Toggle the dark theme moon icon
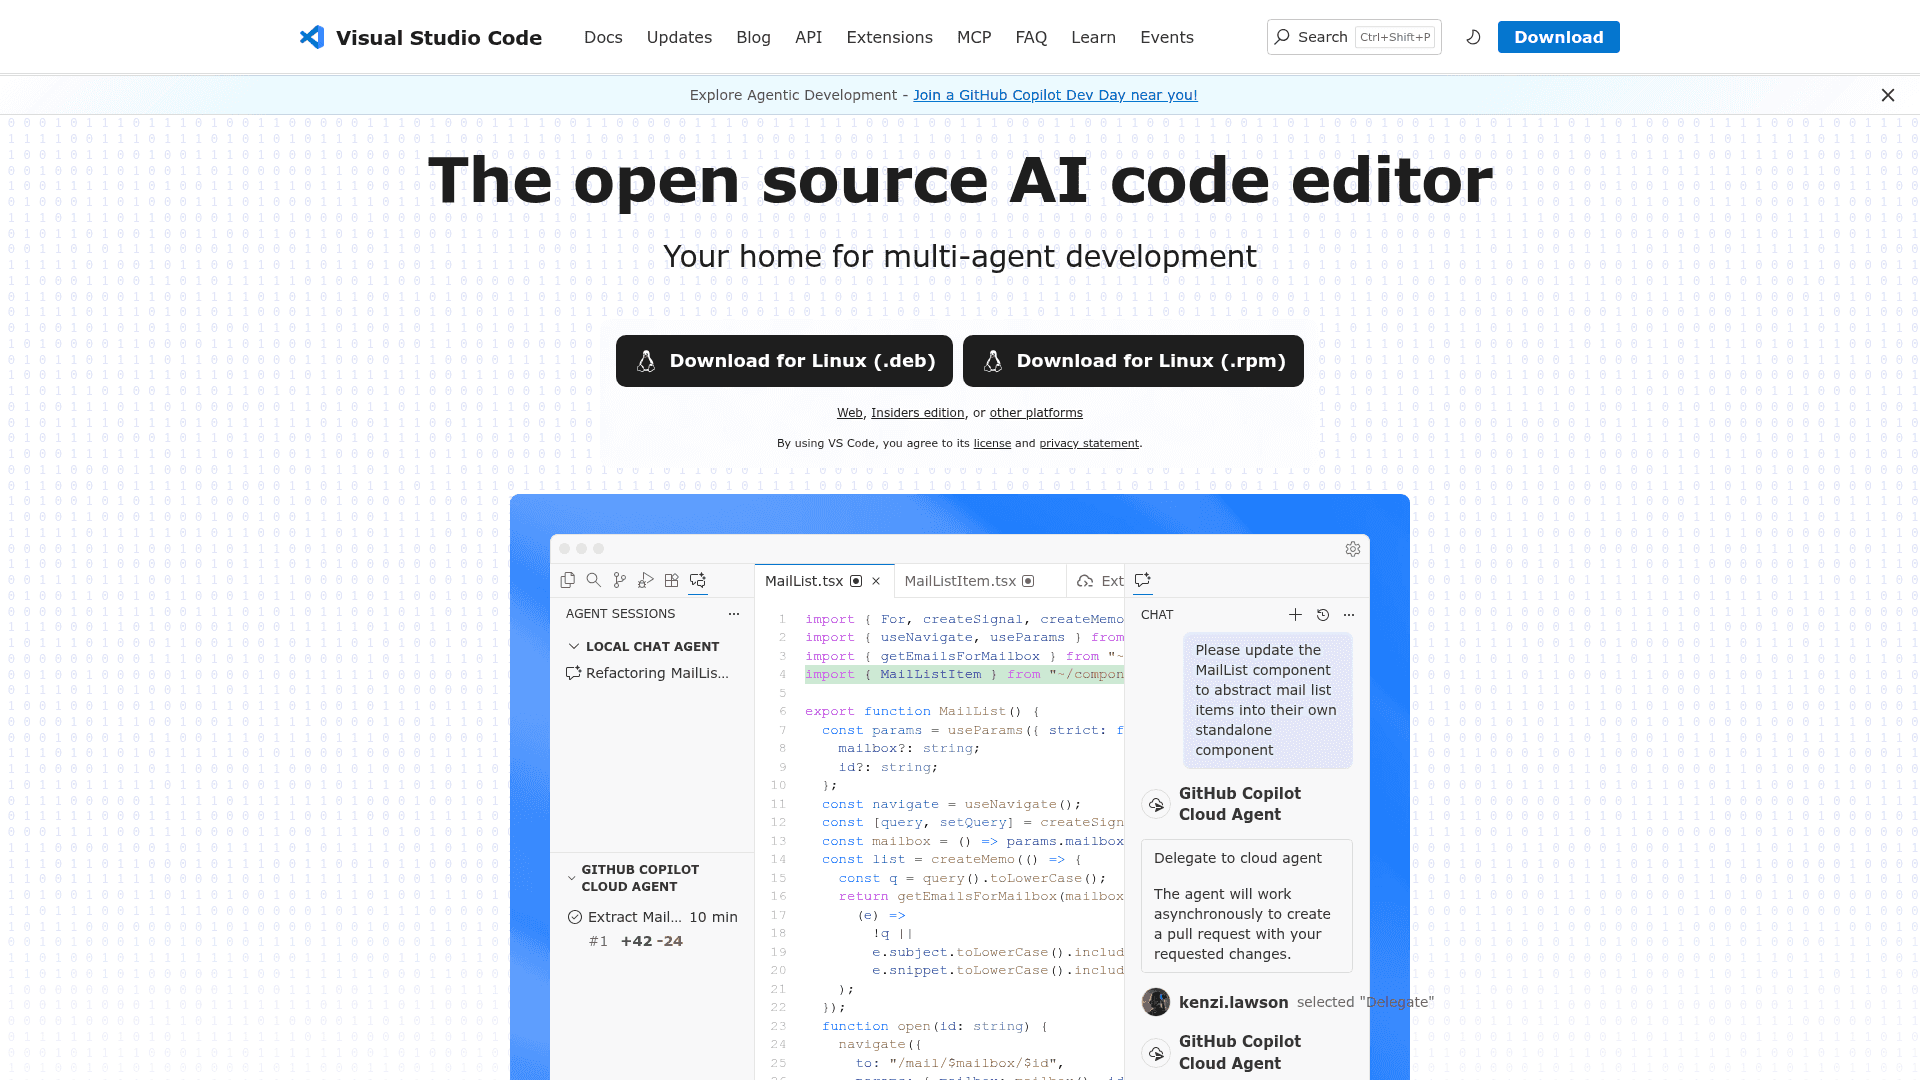 [x=1473, y=37]
